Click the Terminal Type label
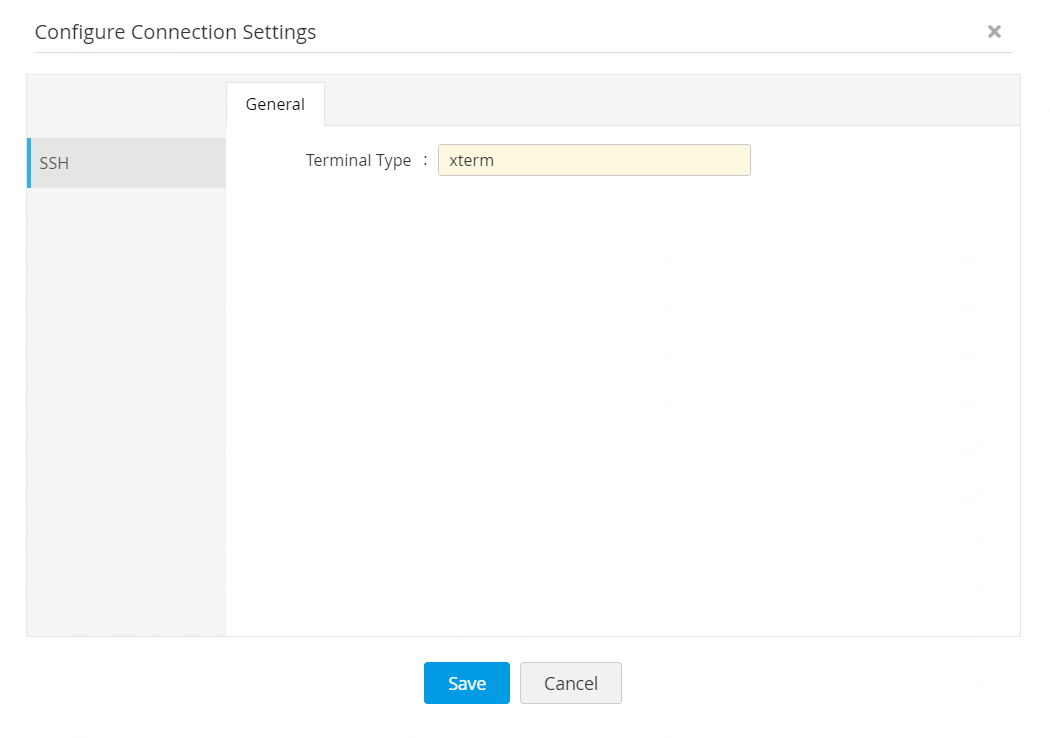1050x738 pixels. [358, 160]
